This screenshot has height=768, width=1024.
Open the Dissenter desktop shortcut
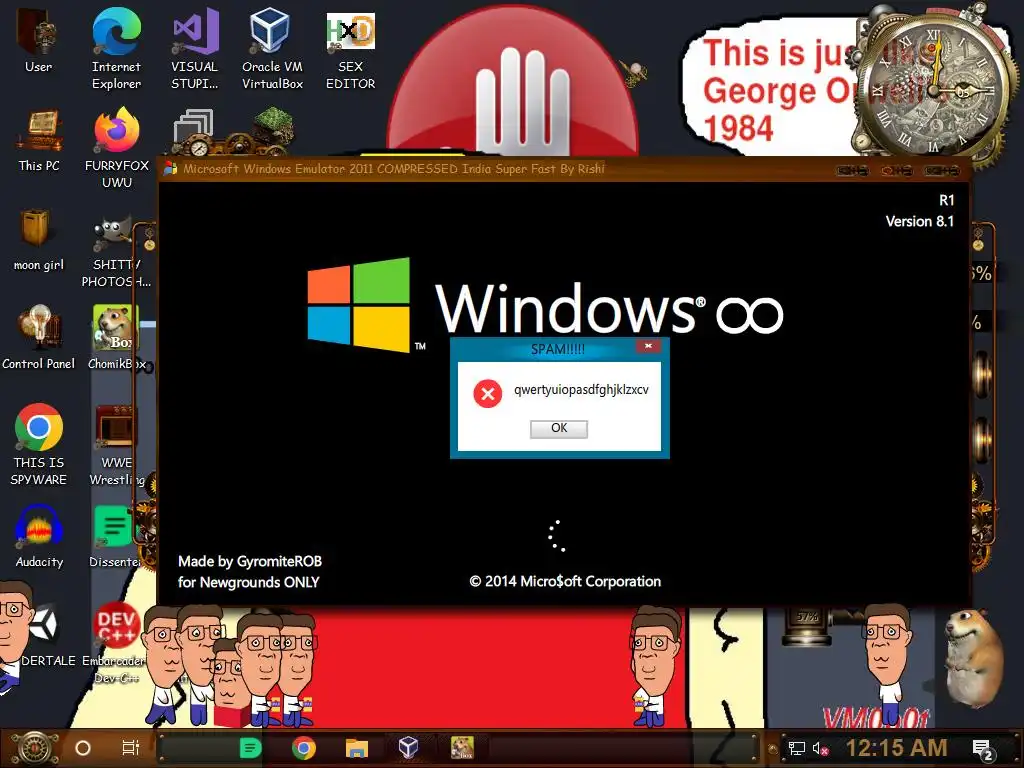pyautogui.click(x=115, y=536)
